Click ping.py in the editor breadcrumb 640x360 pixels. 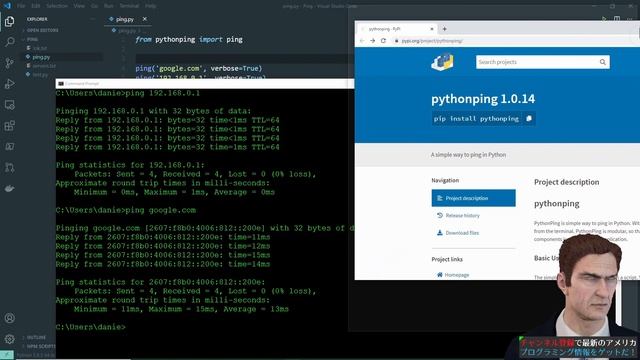tap(126, 31)
